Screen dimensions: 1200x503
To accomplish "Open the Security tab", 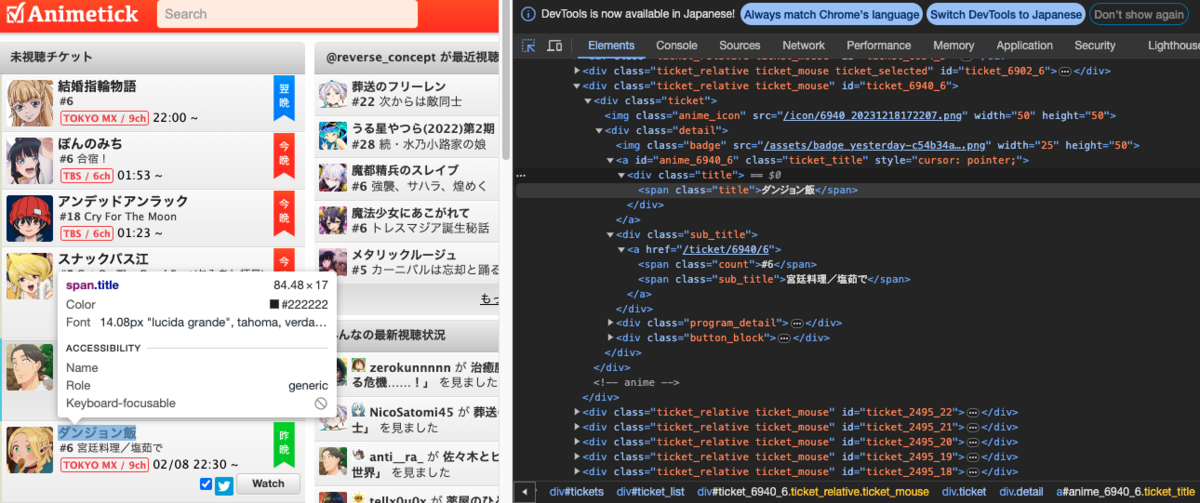I will 1095,45.
